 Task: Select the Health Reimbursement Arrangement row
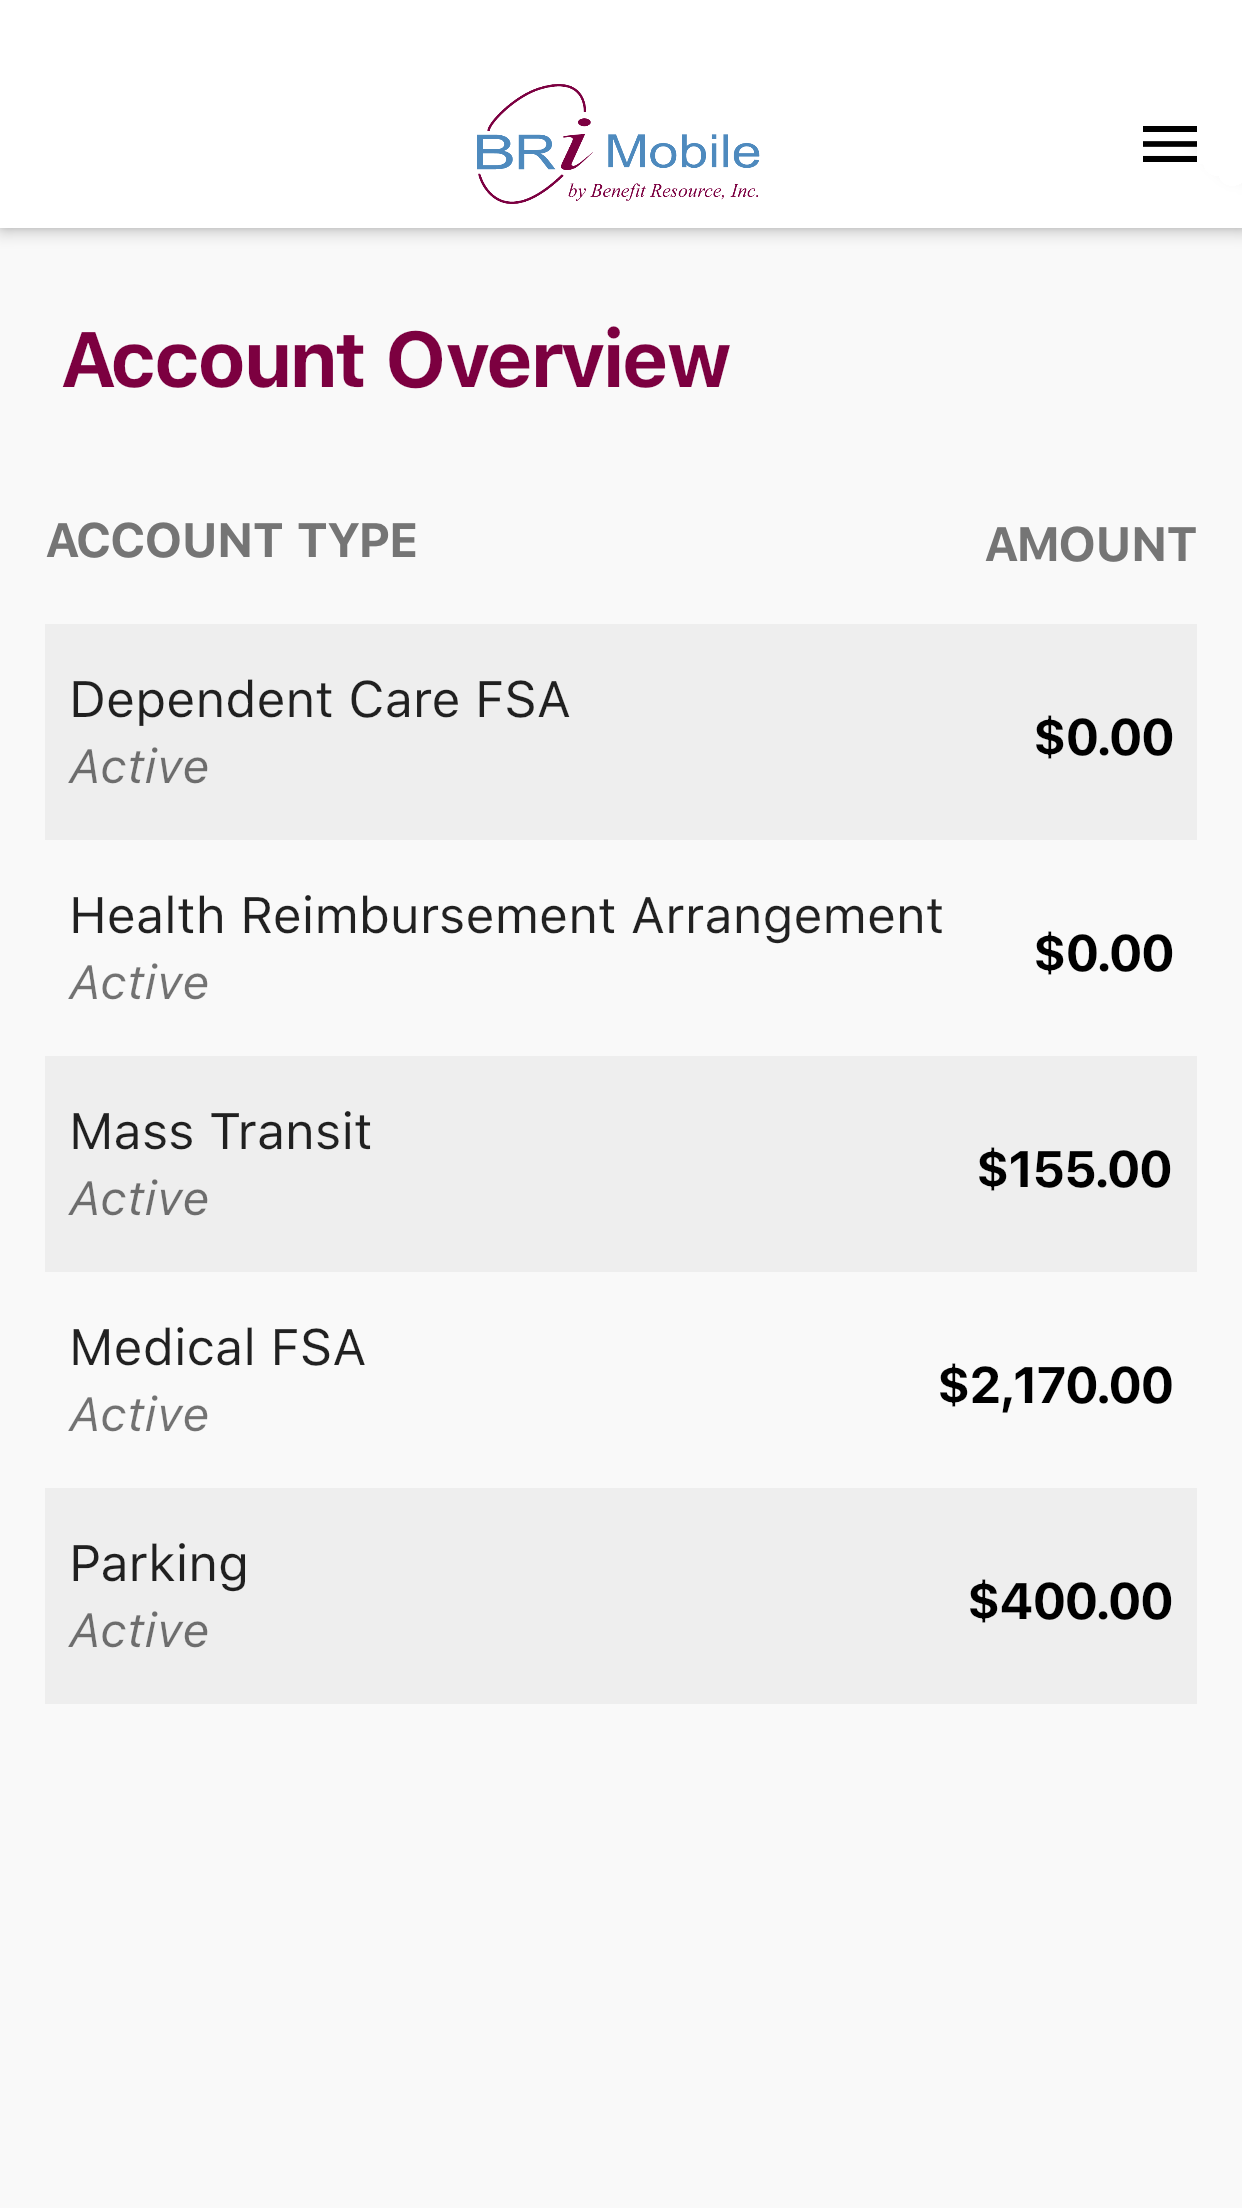506,916
